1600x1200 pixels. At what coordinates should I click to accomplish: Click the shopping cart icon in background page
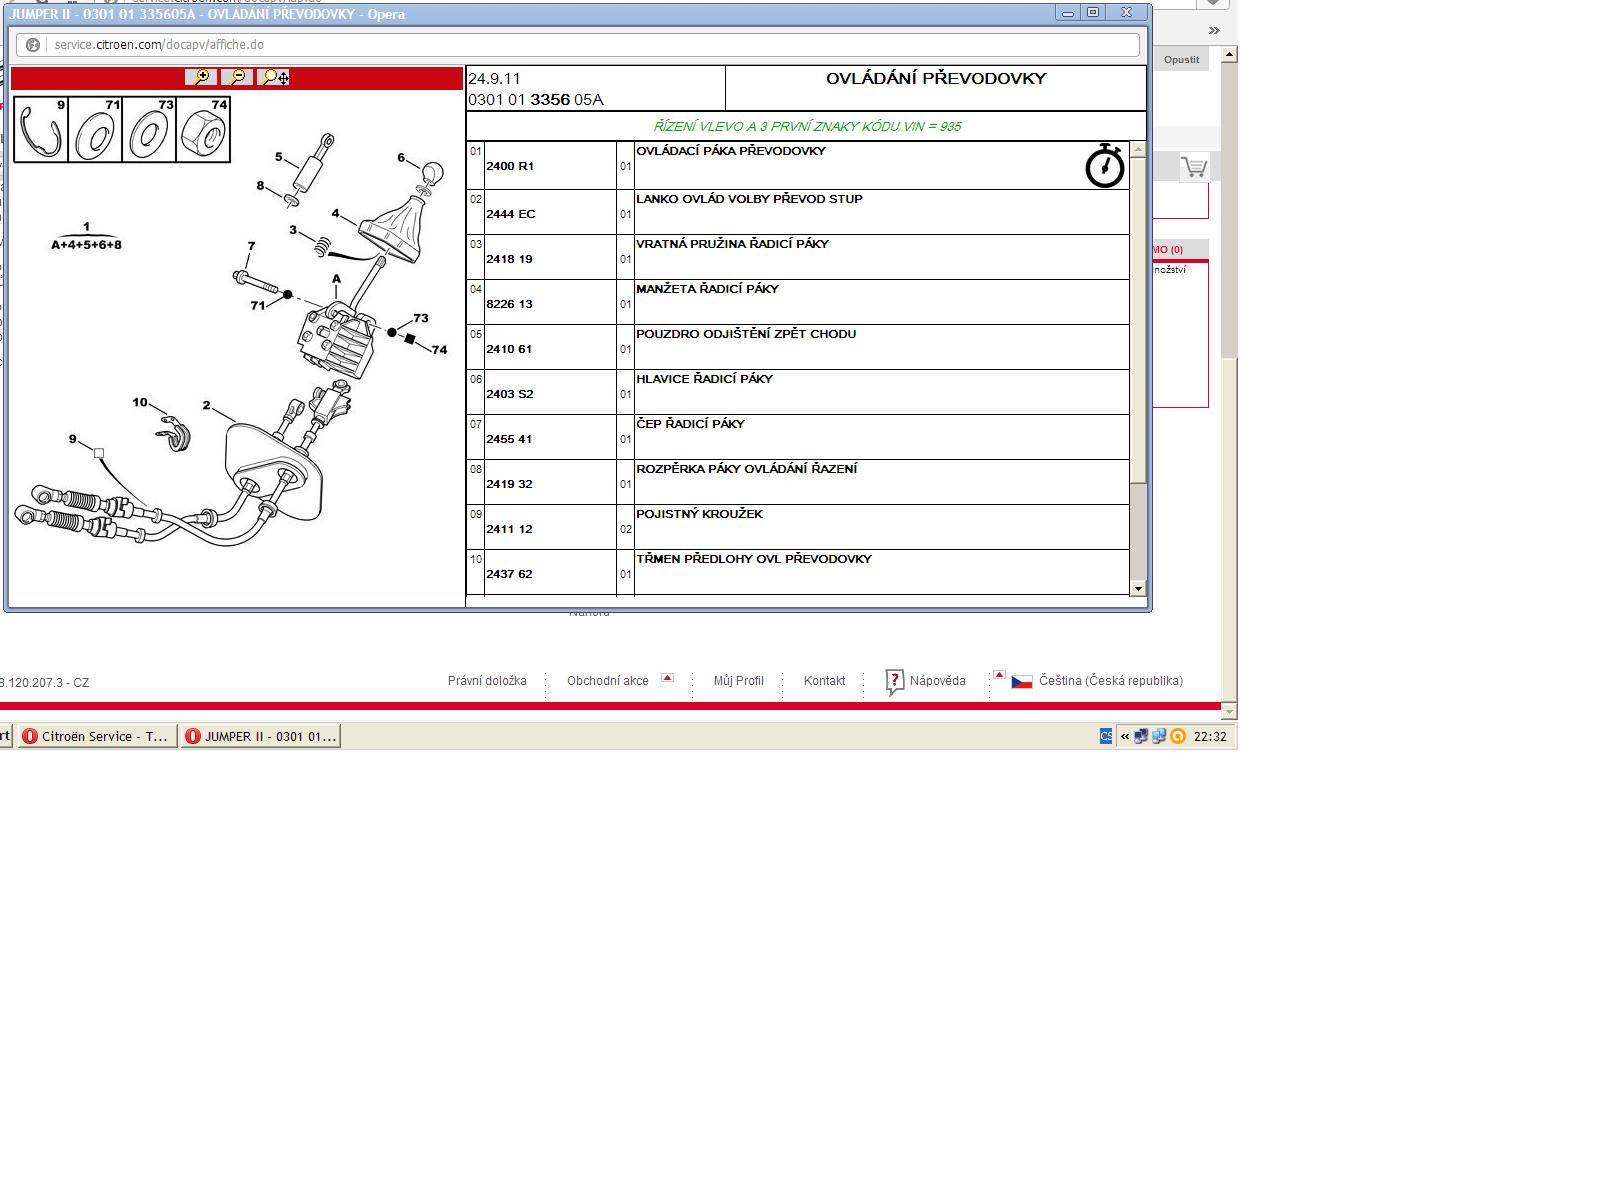click(1194, 167)
